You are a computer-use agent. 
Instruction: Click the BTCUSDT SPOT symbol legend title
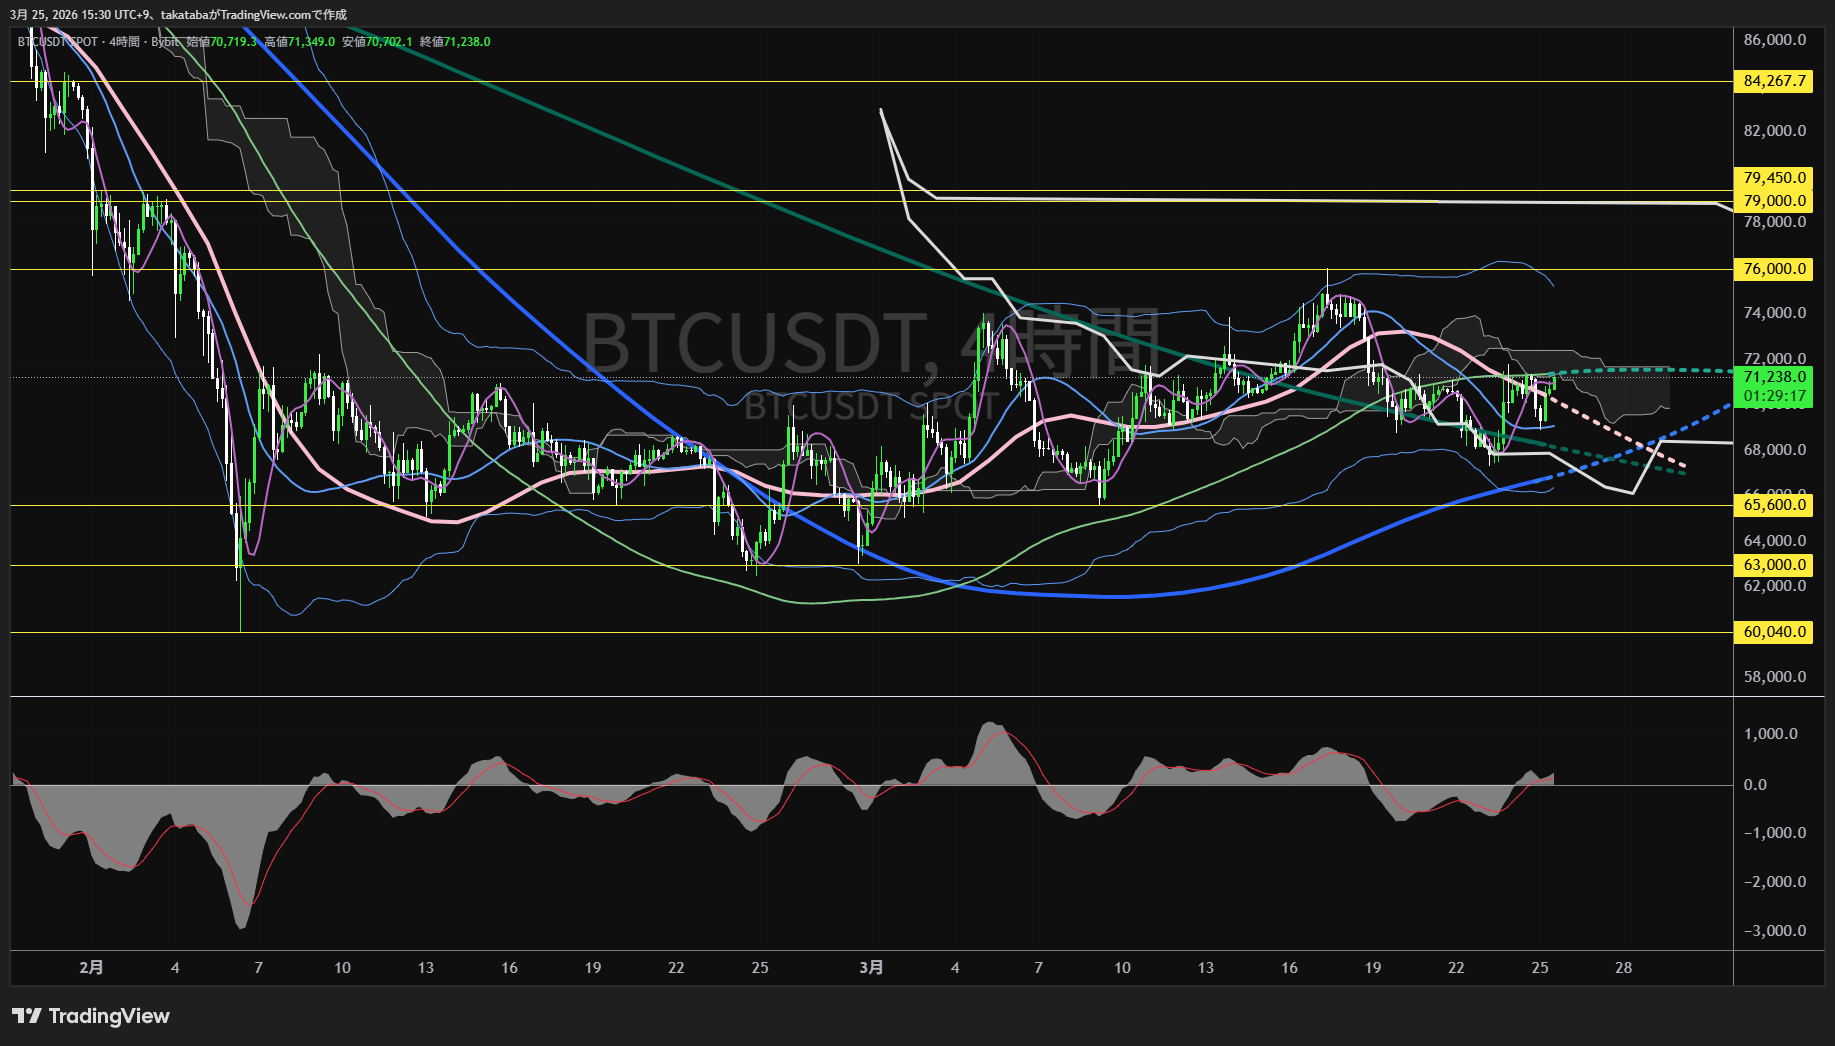click(x=58, y=42)
